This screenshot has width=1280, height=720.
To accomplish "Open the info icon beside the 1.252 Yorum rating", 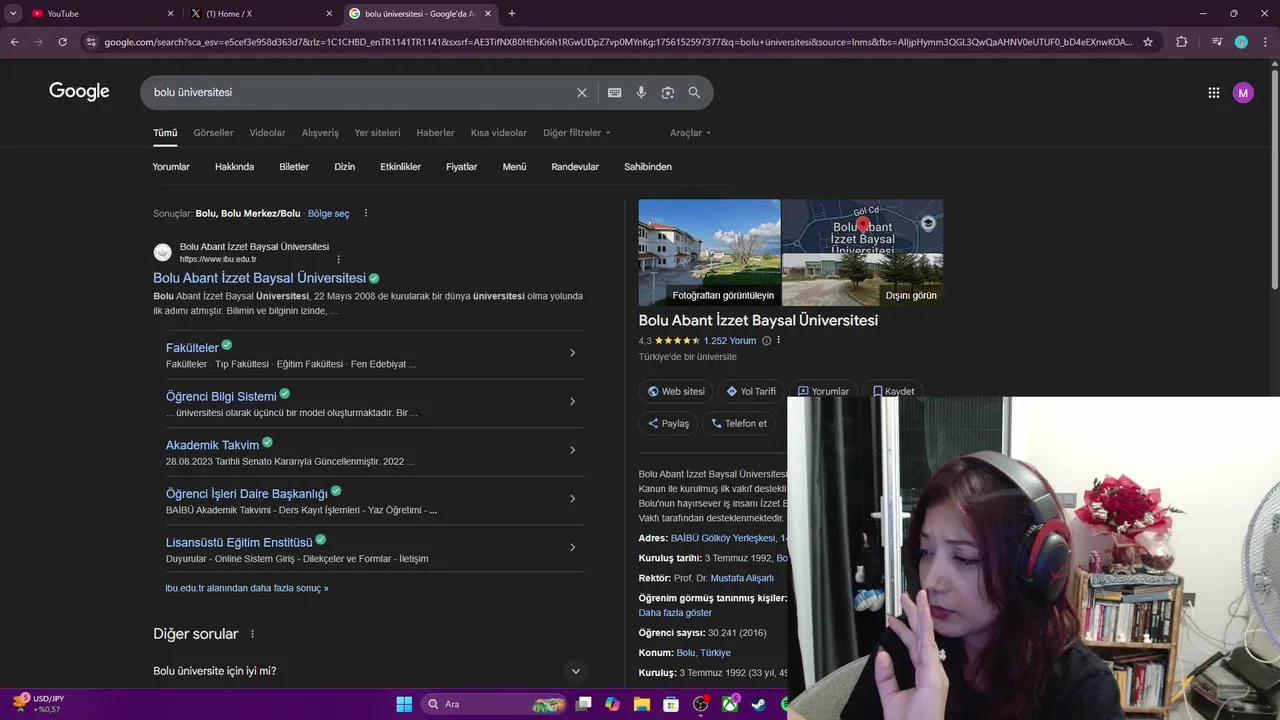I will point(767,340).
